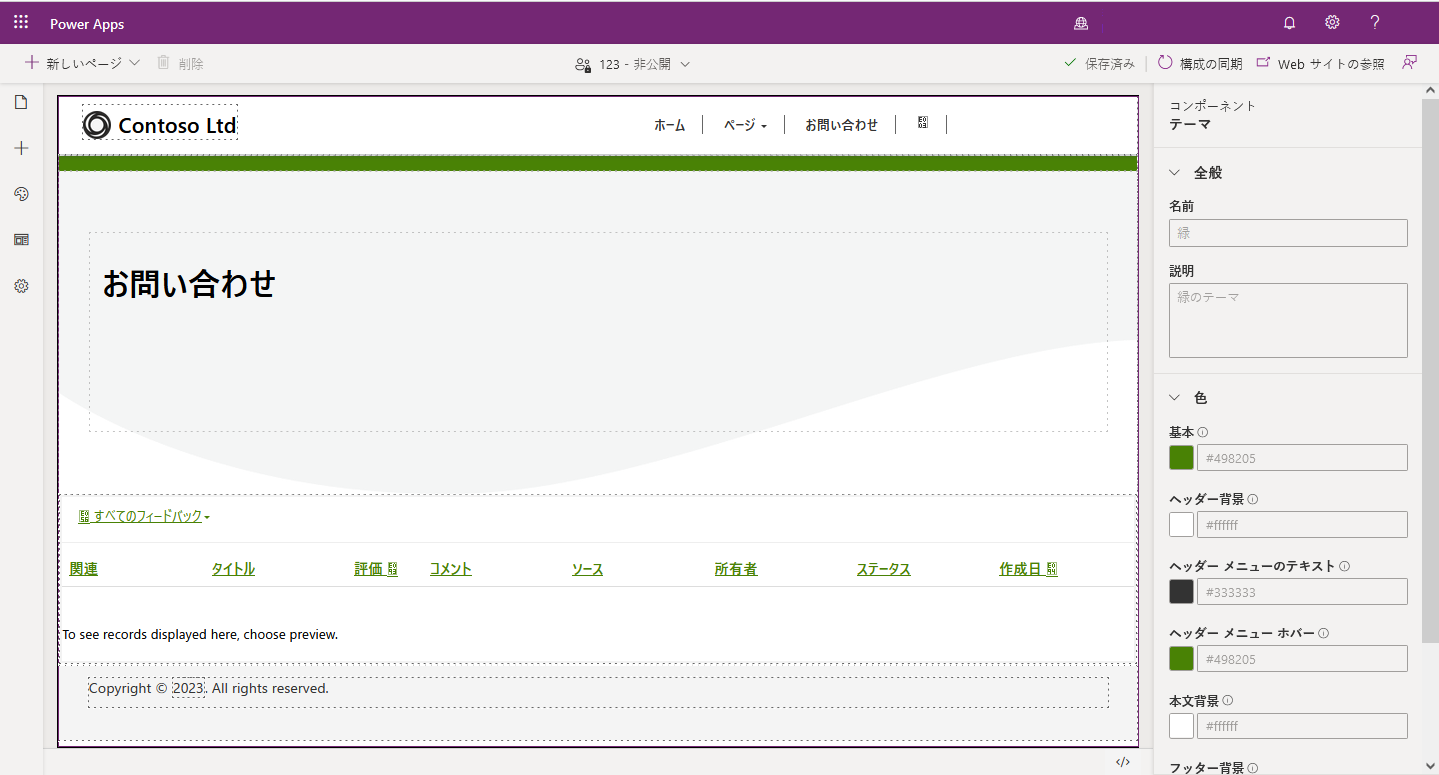Click the 説明 text area
1439x775 pixels.
tap(1288, 320)
